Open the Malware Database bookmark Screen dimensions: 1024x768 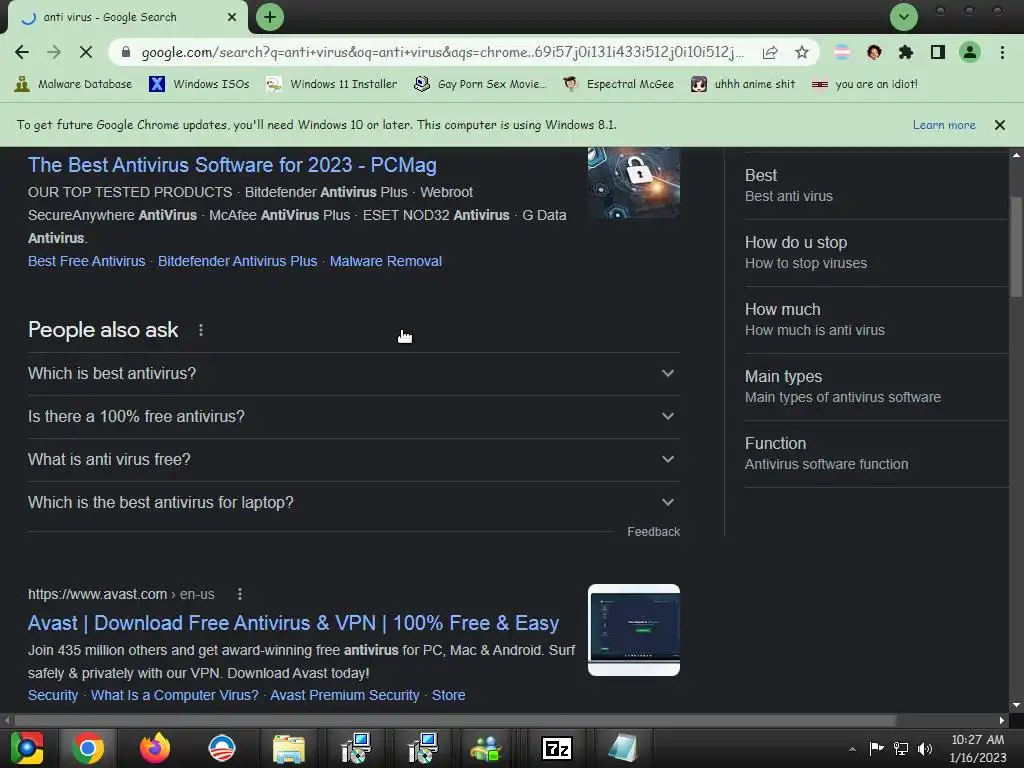(x=74, y=84)
